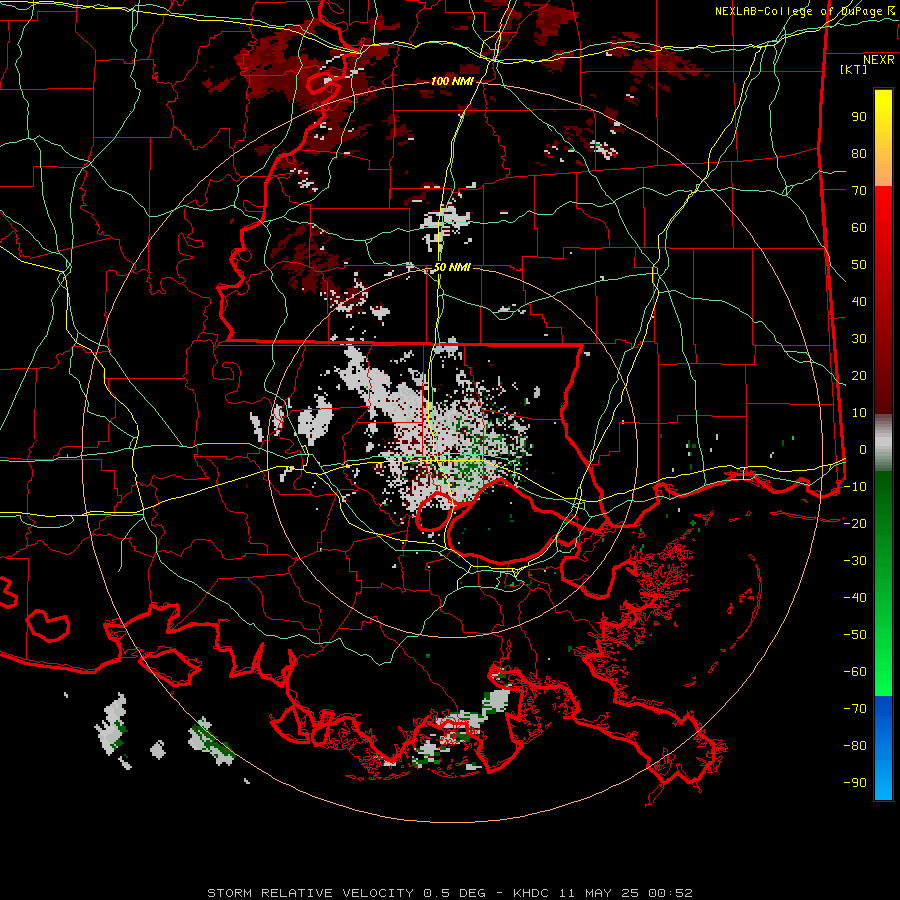This screenshot has width=900, height=900.
Task: Click the positive 40 scale value
Action: click(859, 301)
